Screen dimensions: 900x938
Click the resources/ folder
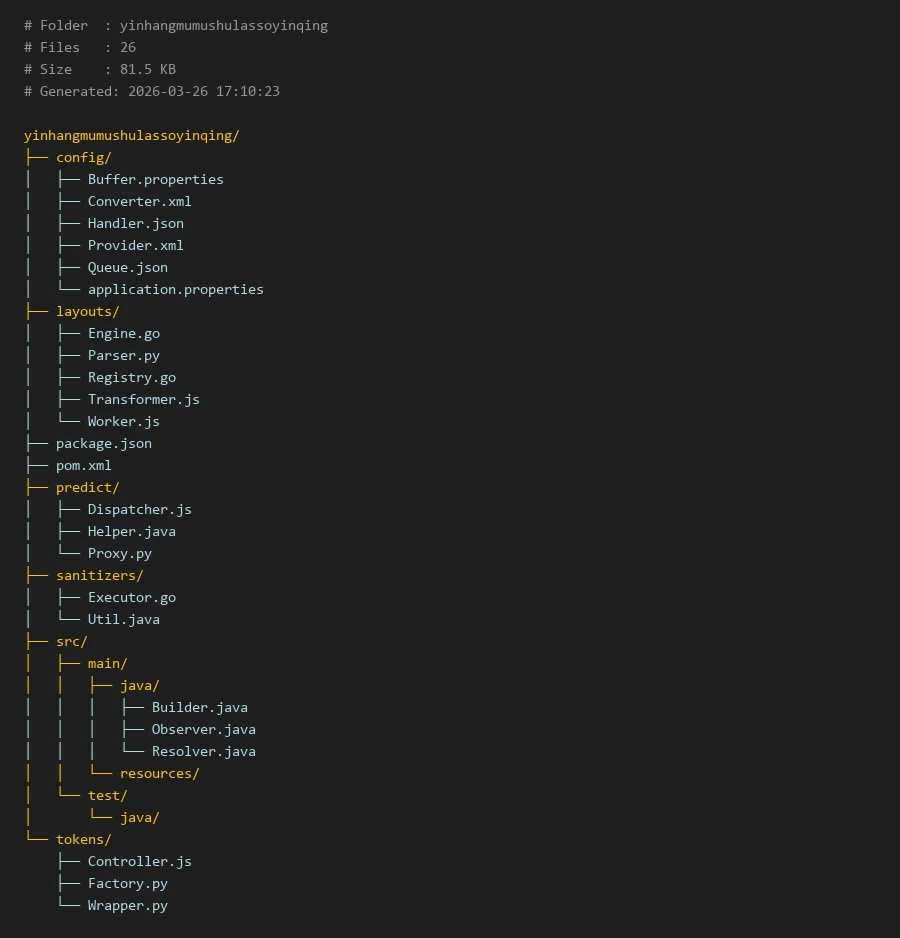coord(159,774)
